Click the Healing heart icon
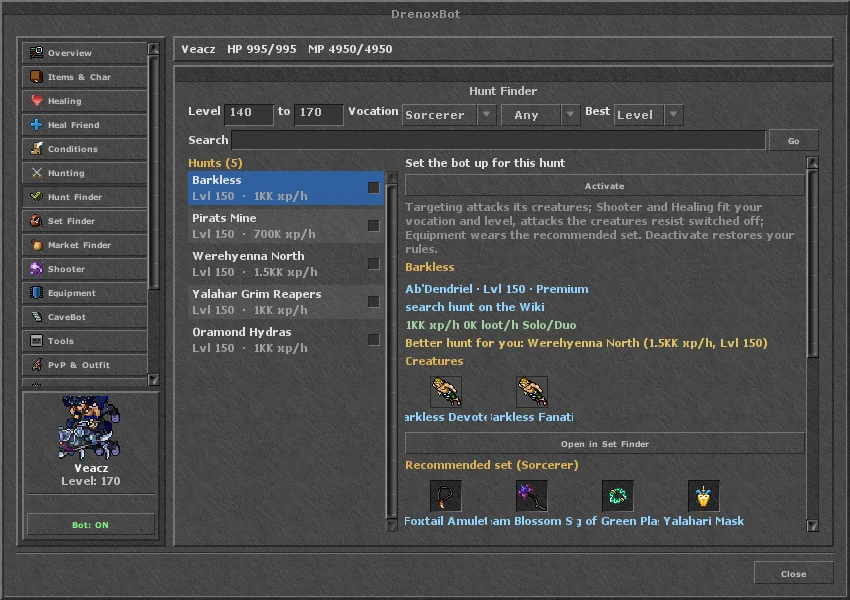The image size is (850, 600). [x=36, y=100]
